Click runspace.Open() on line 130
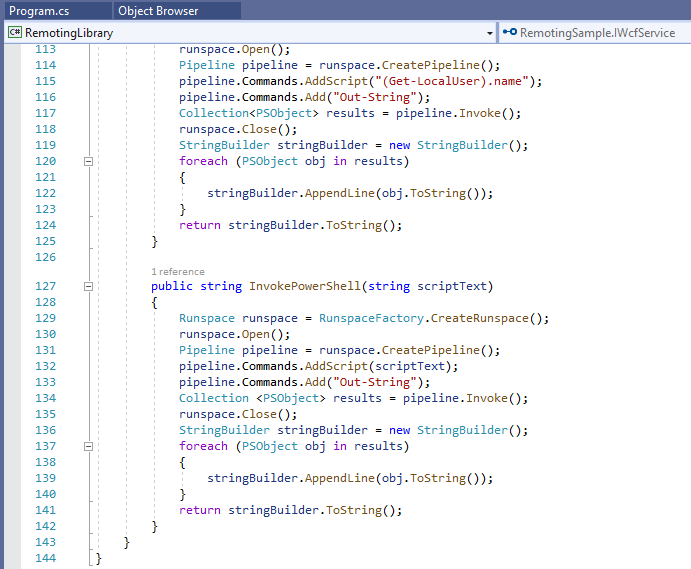The image size is (691, 569). [234, 335]
